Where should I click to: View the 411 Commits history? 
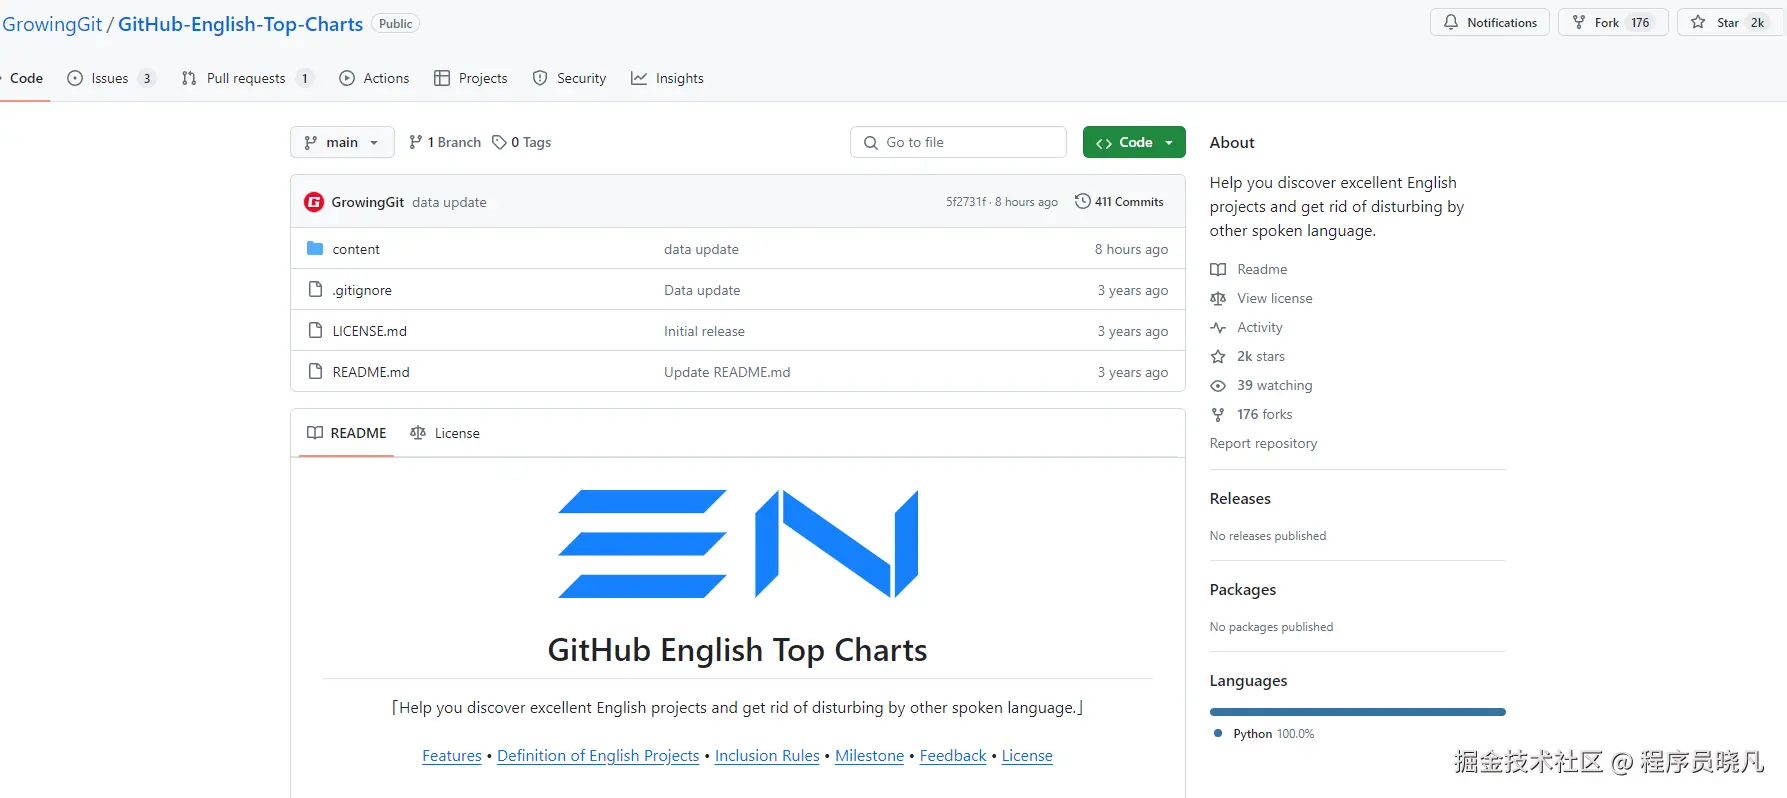tap(1119, 201)
